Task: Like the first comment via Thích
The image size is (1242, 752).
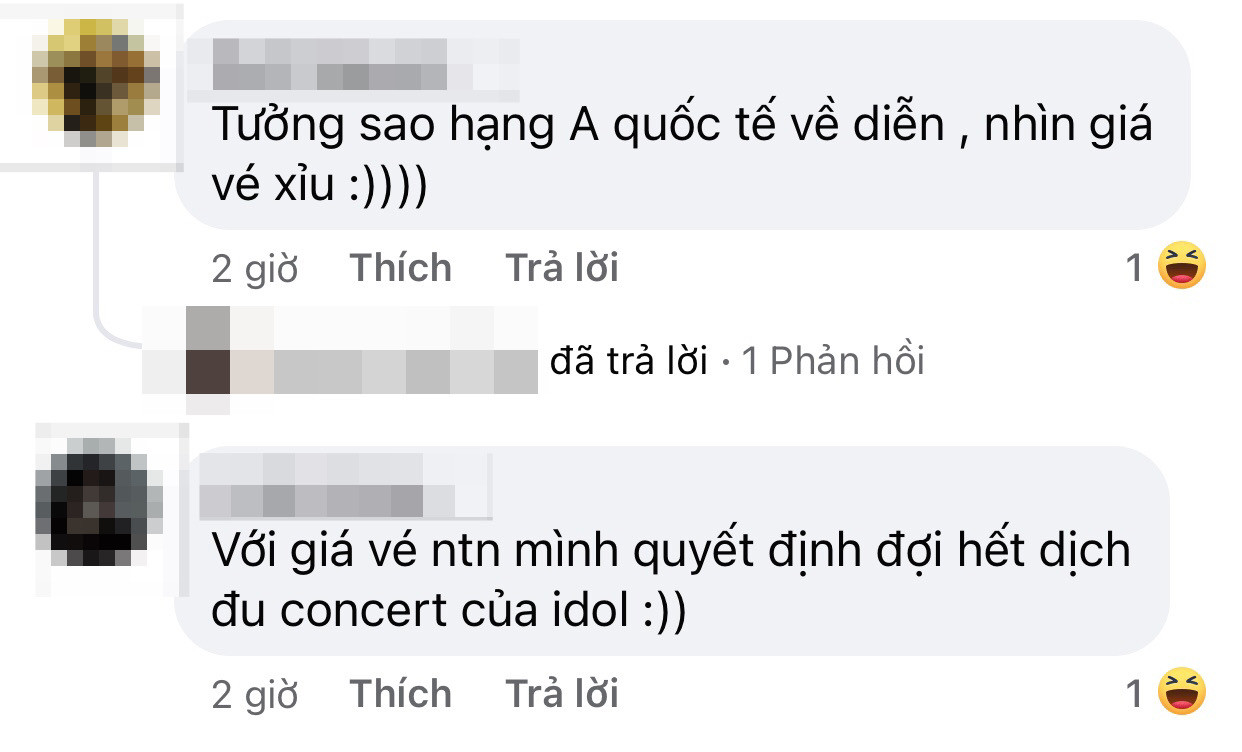Action: coord(400,267)
